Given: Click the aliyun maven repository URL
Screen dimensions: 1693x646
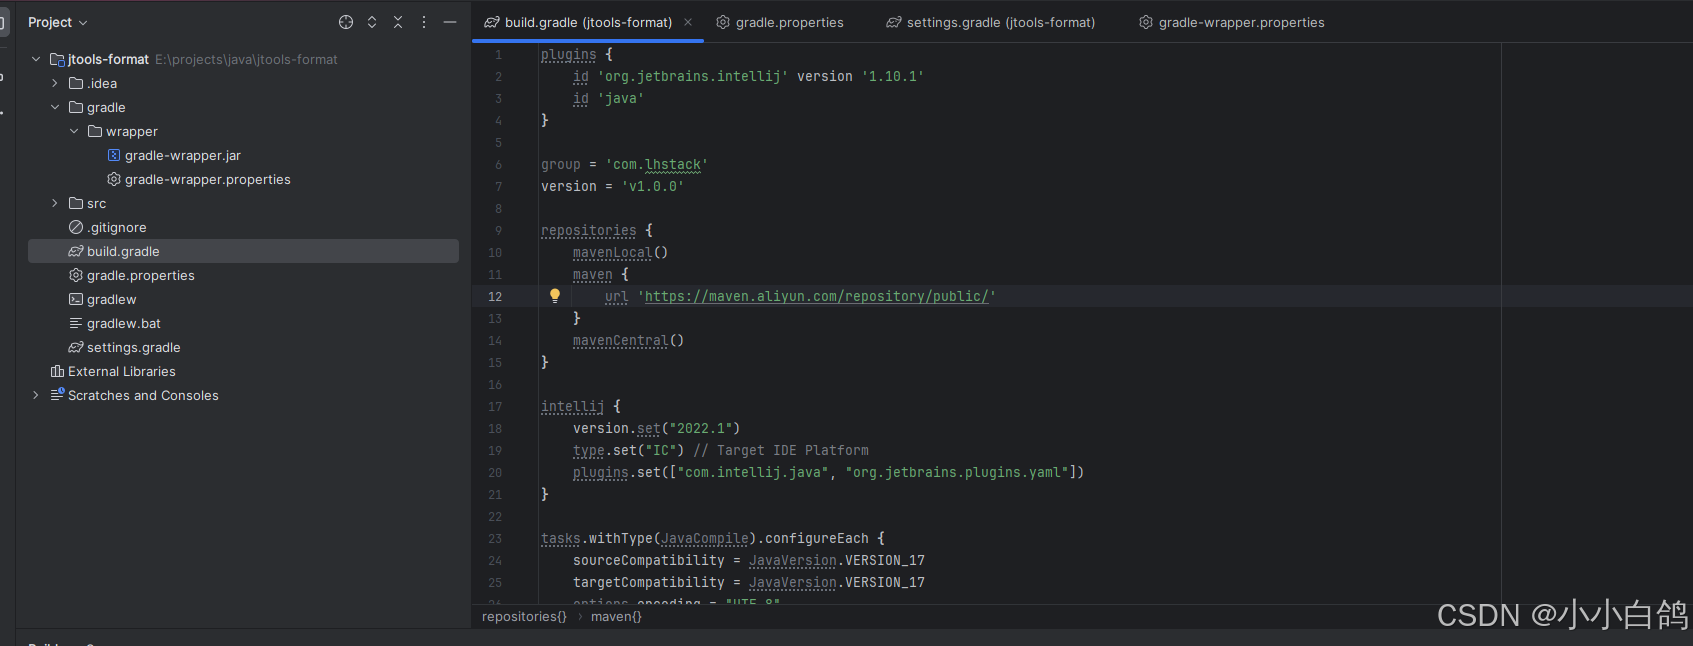Looking at the screenshot, I should pyautogui.click(x=816, y=296).
